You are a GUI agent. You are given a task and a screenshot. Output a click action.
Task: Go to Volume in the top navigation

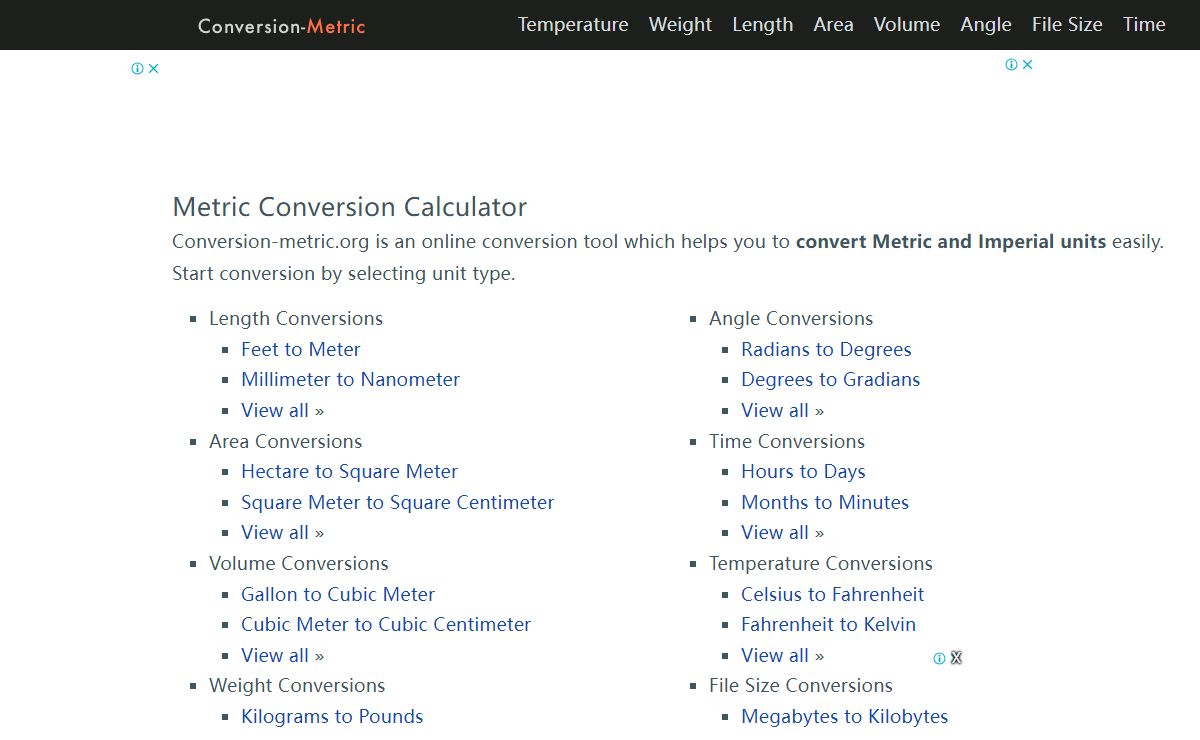[x=907, y=25]
